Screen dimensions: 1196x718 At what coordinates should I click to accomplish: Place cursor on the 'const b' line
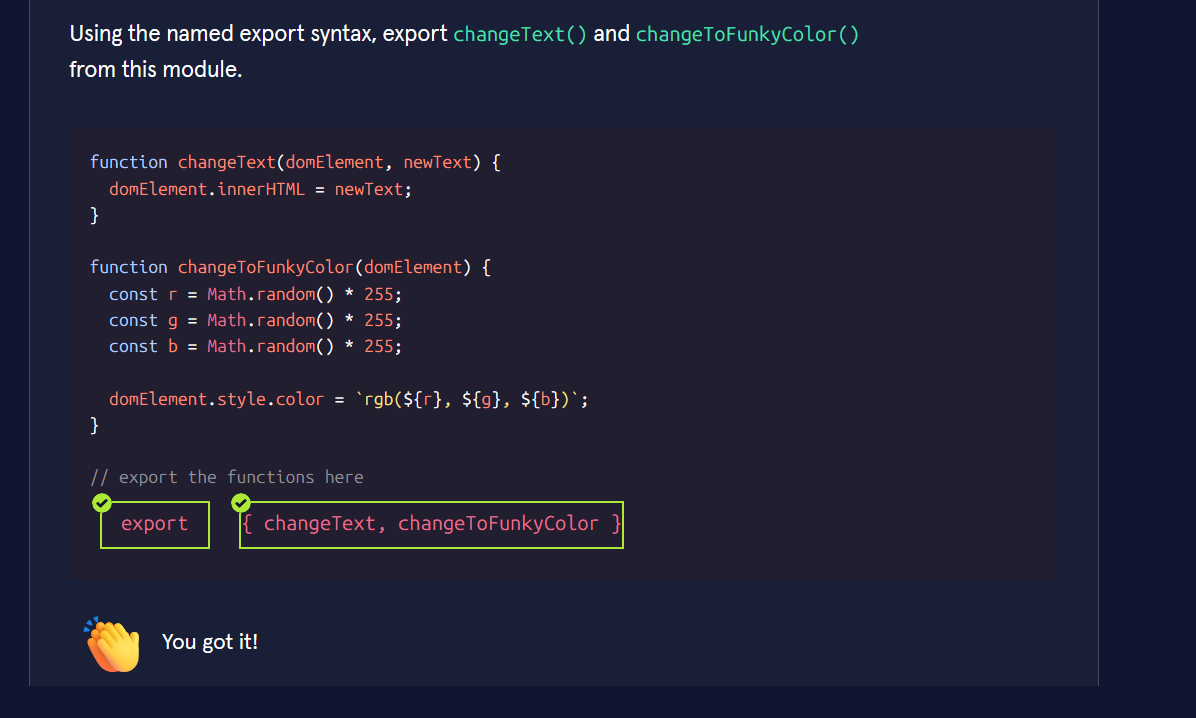255,346
